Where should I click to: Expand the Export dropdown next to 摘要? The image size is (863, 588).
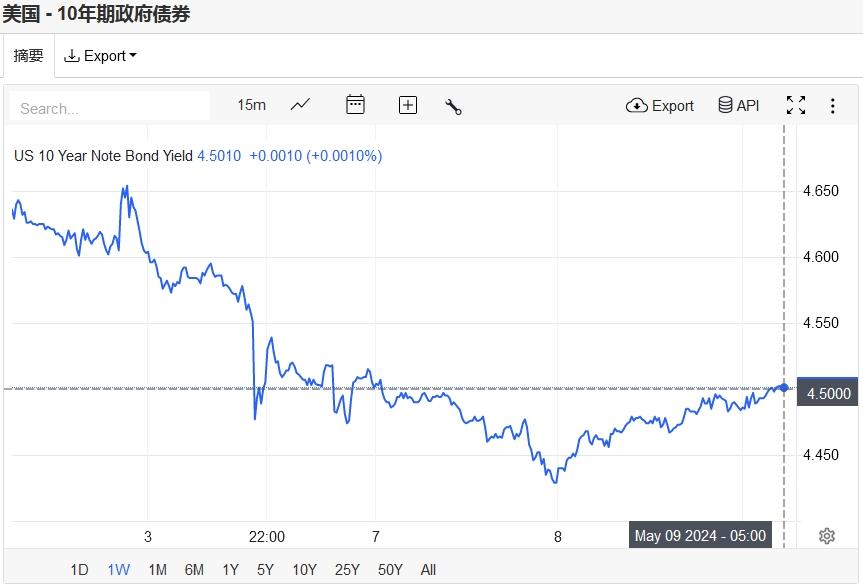coord(100,56)
